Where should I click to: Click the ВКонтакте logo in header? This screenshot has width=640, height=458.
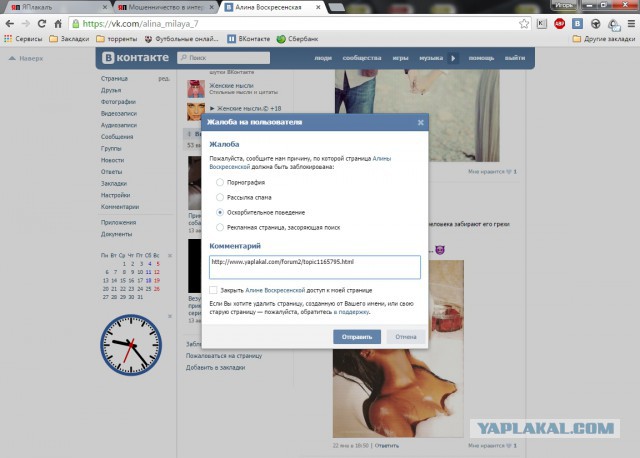[x=135, y=58]
